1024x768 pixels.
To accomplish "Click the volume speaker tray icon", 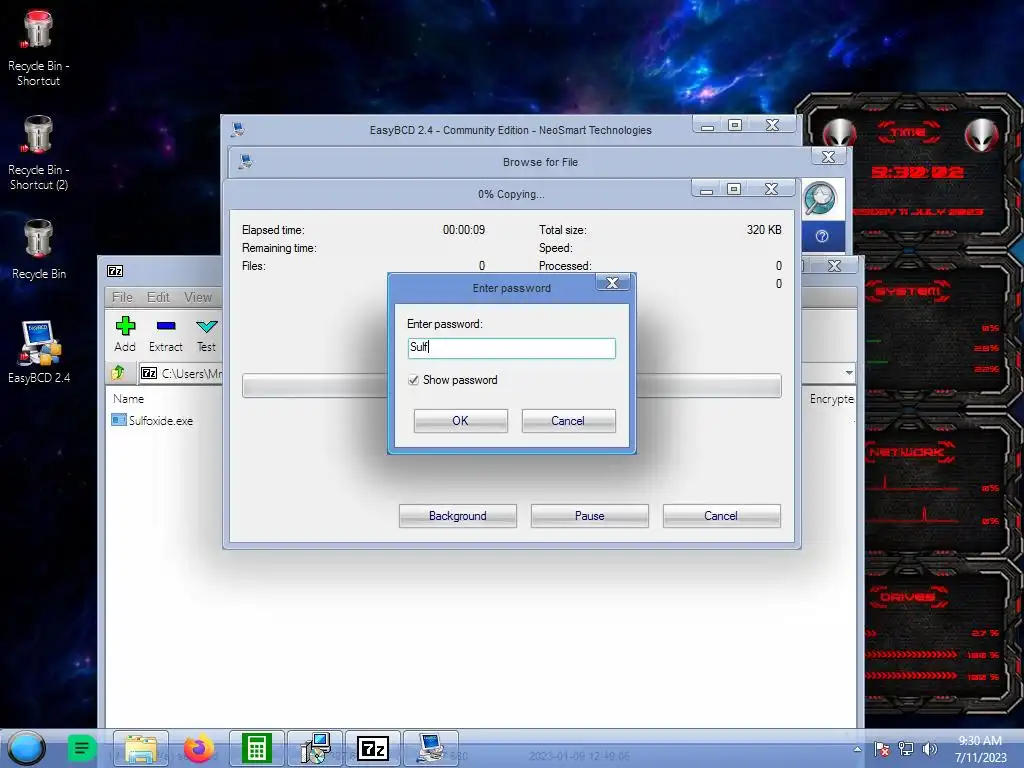I will coord(929,749).
